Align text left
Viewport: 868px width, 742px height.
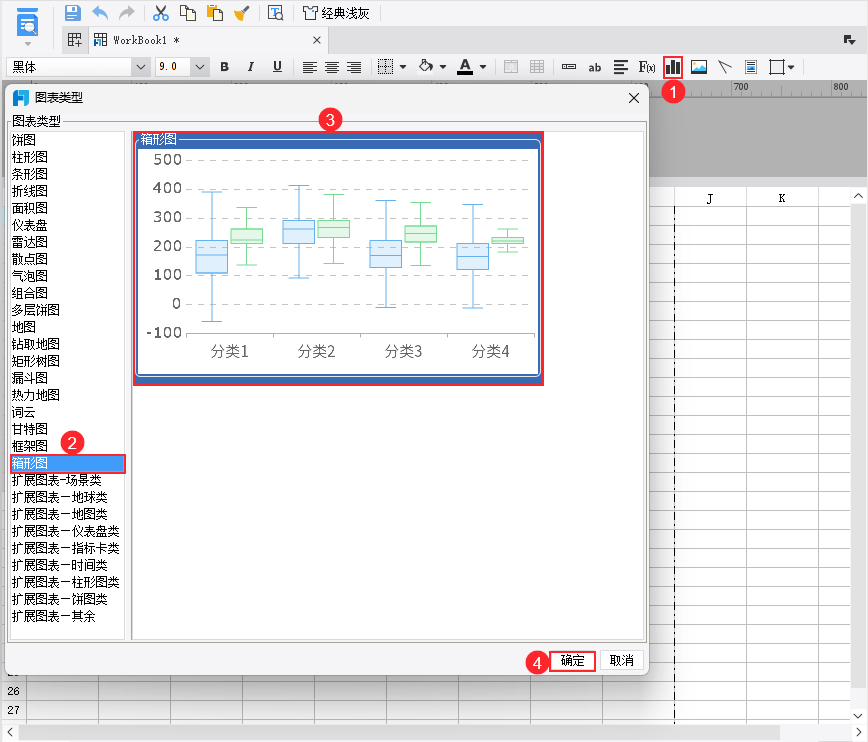click(309, 67)
